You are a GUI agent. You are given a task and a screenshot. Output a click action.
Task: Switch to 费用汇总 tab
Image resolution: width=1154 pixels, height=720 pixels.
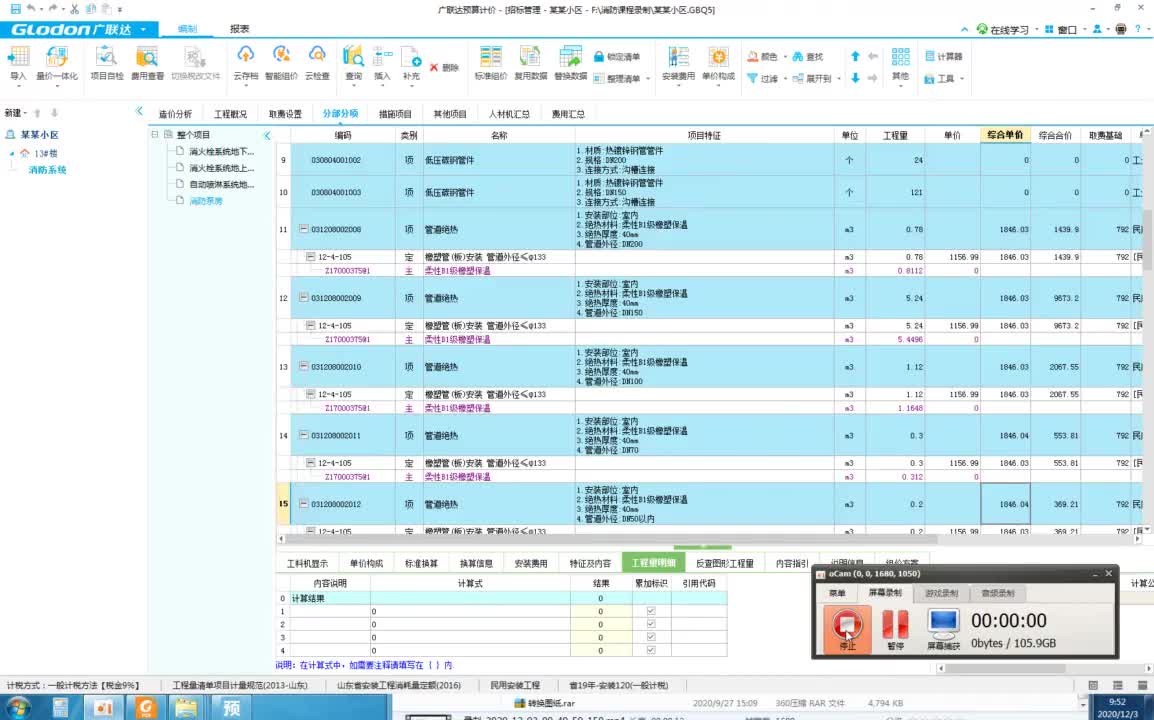click(x=568, y=114)
